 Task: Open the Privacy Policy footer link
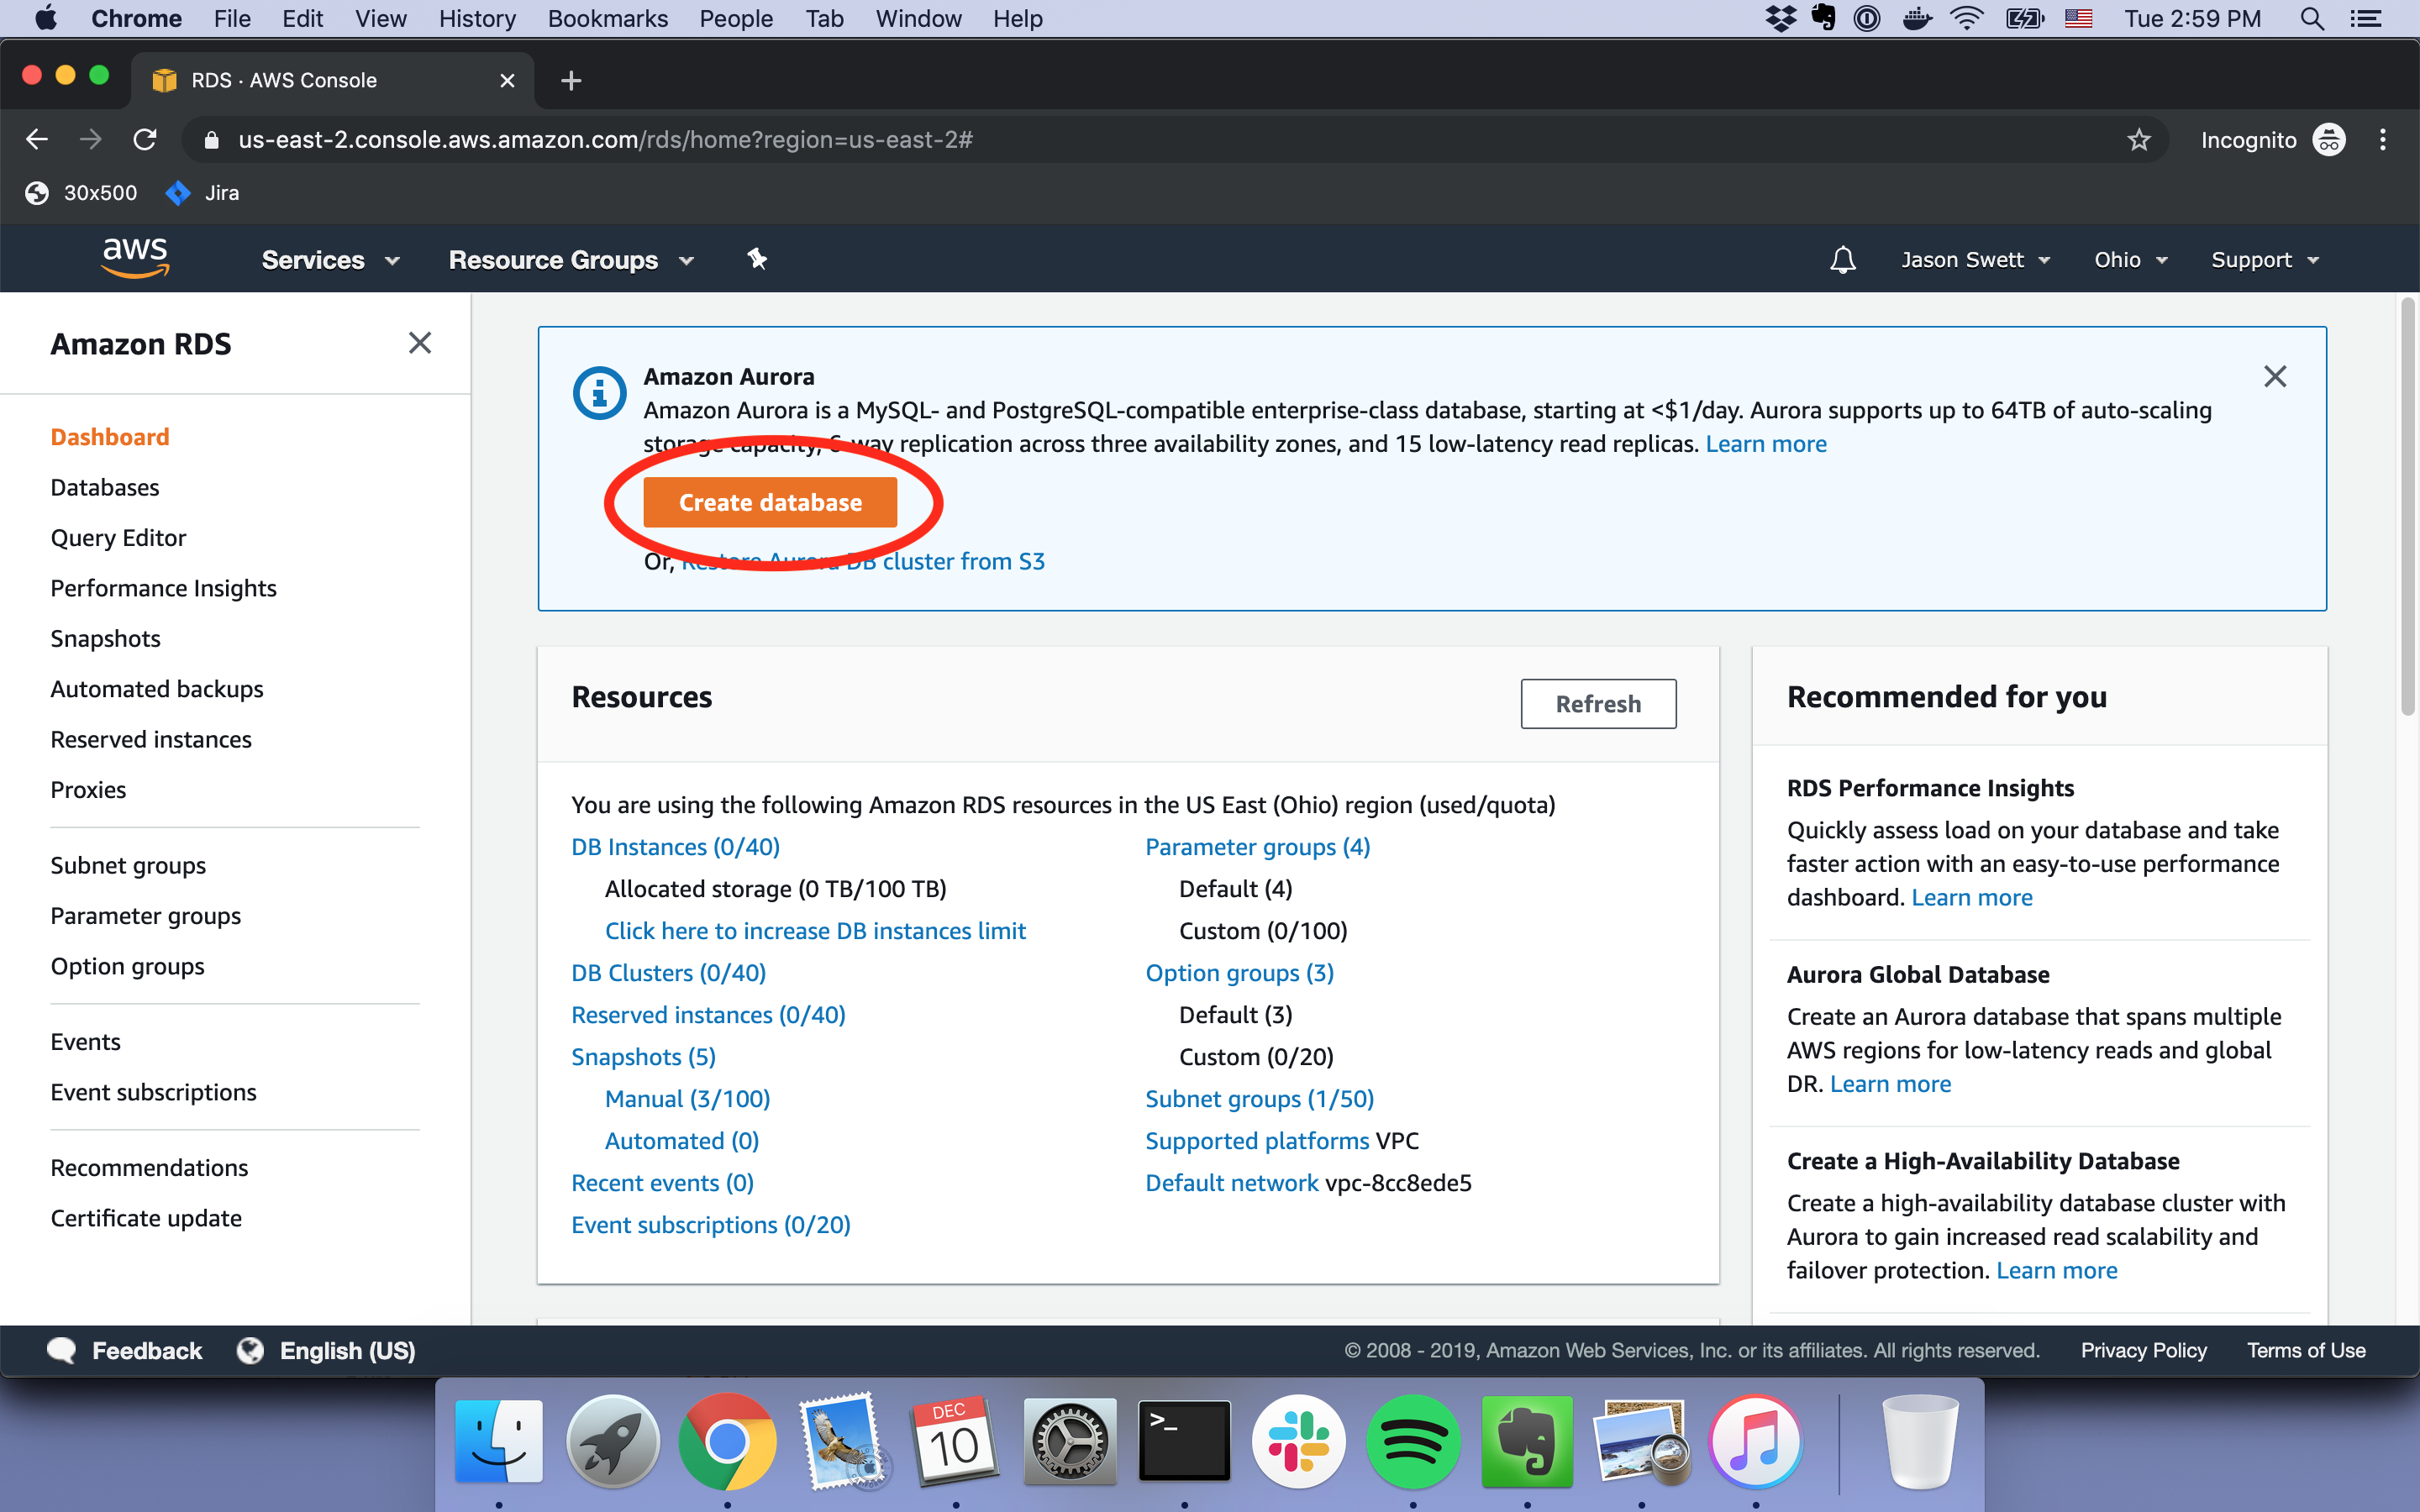click(2143, 1350)
